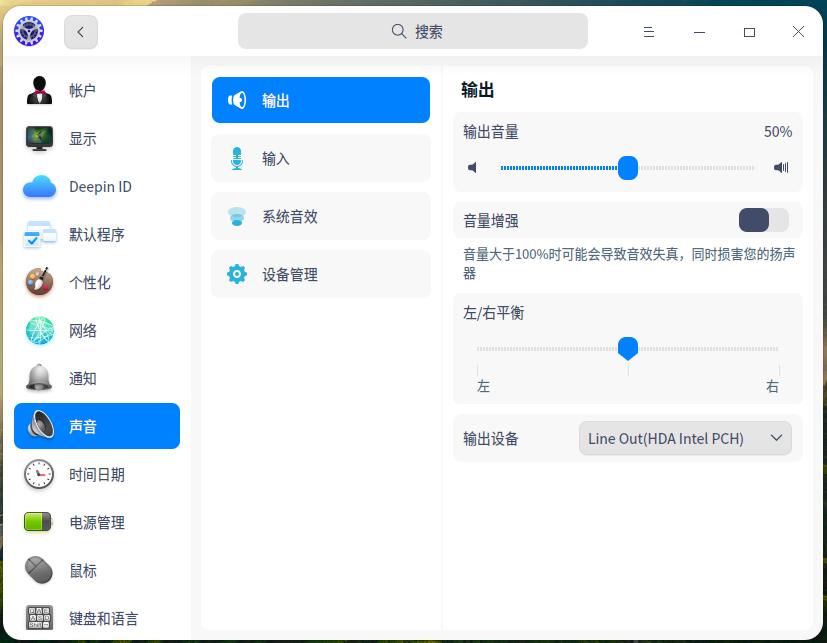The height and width of the screenshot is (643, 827).
Task: Switch to the 输入 (Input) section
Action: pyautogui.click(x=320, y=158)
